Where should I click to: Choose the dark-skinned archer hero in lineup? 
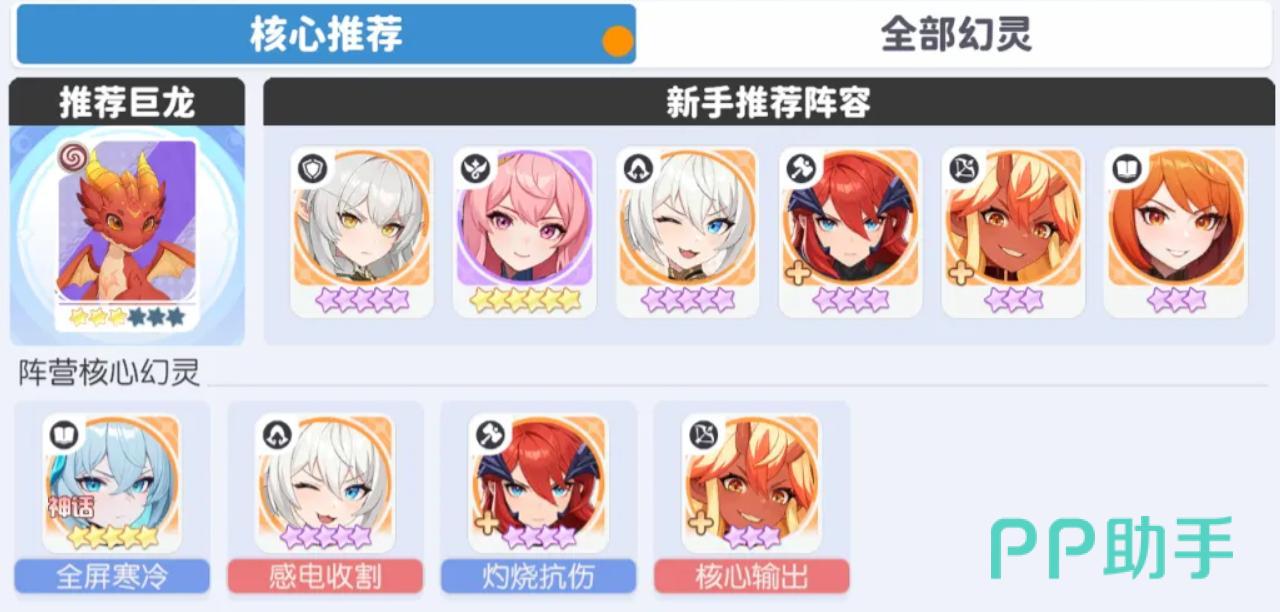point(1013,233)
